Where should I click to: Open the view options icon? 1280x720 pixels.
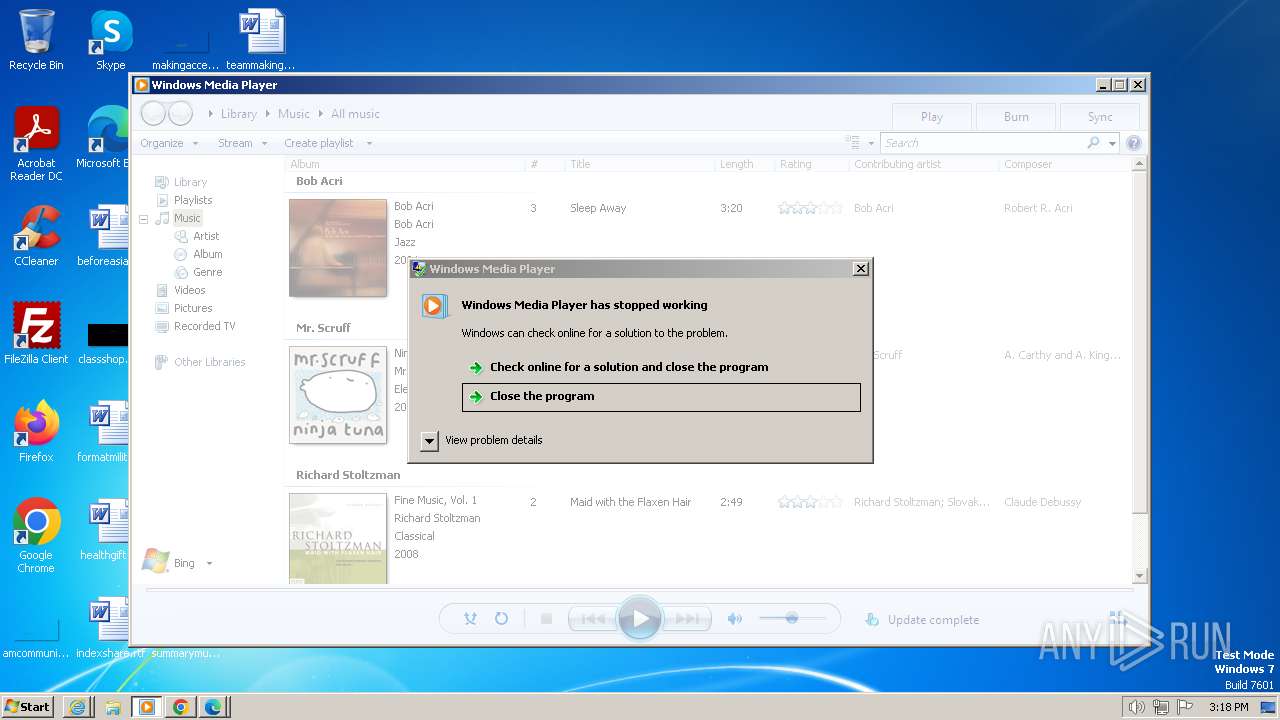click(x=852, y=143)
